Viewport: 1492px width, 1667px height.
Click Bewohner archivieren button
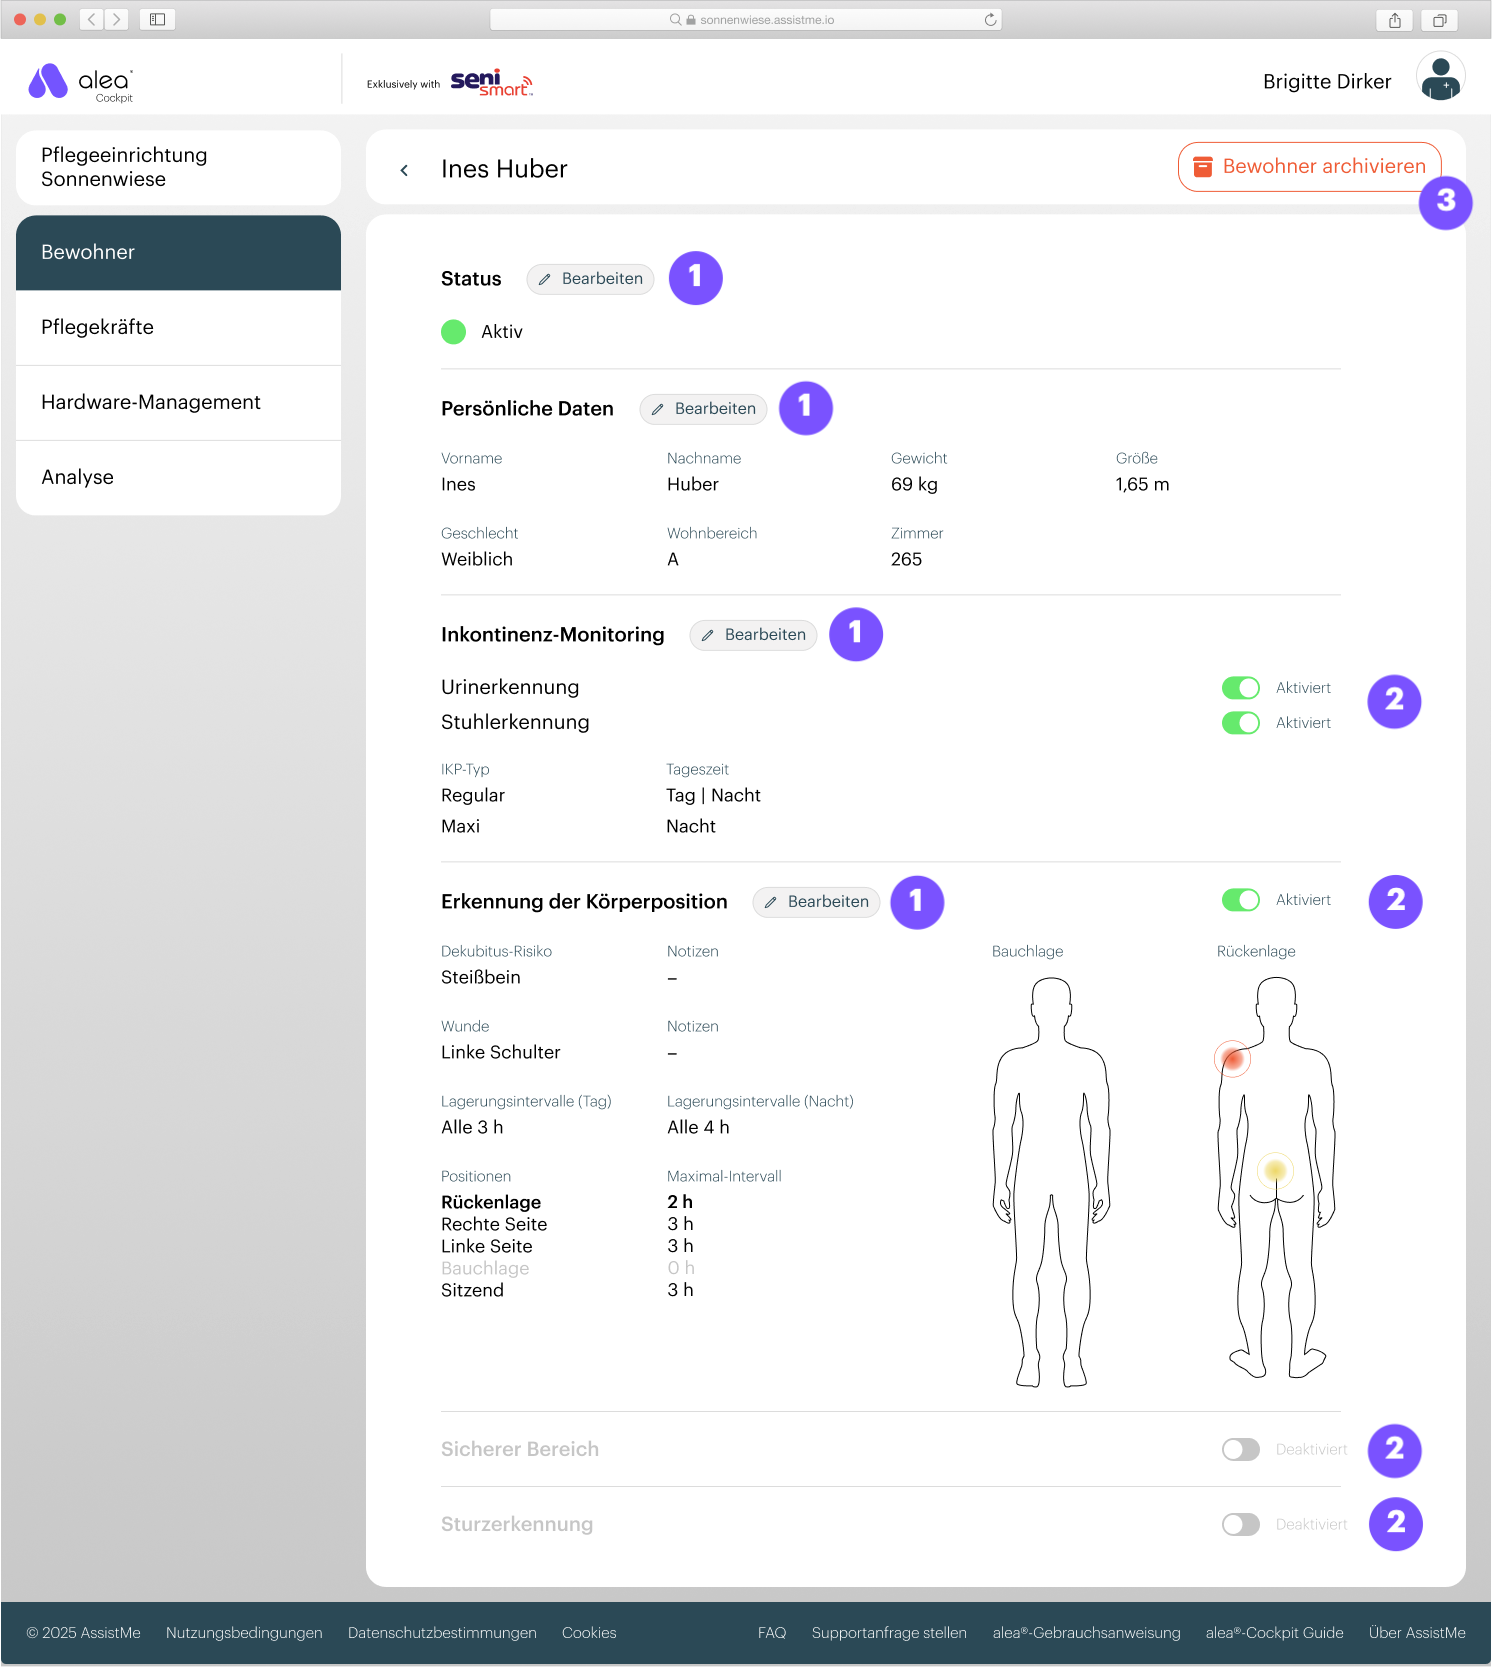click(x=1309, y=167)
